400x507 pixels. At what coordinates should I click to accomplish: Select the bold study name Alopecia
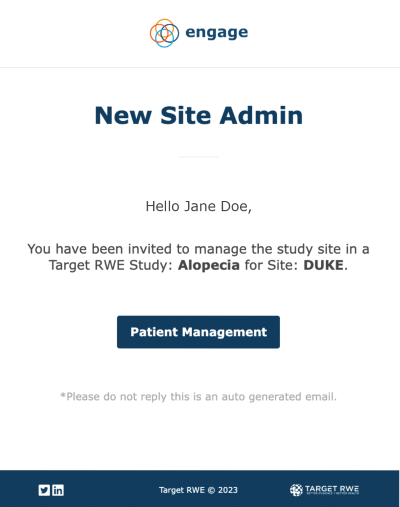click(209, 265)
